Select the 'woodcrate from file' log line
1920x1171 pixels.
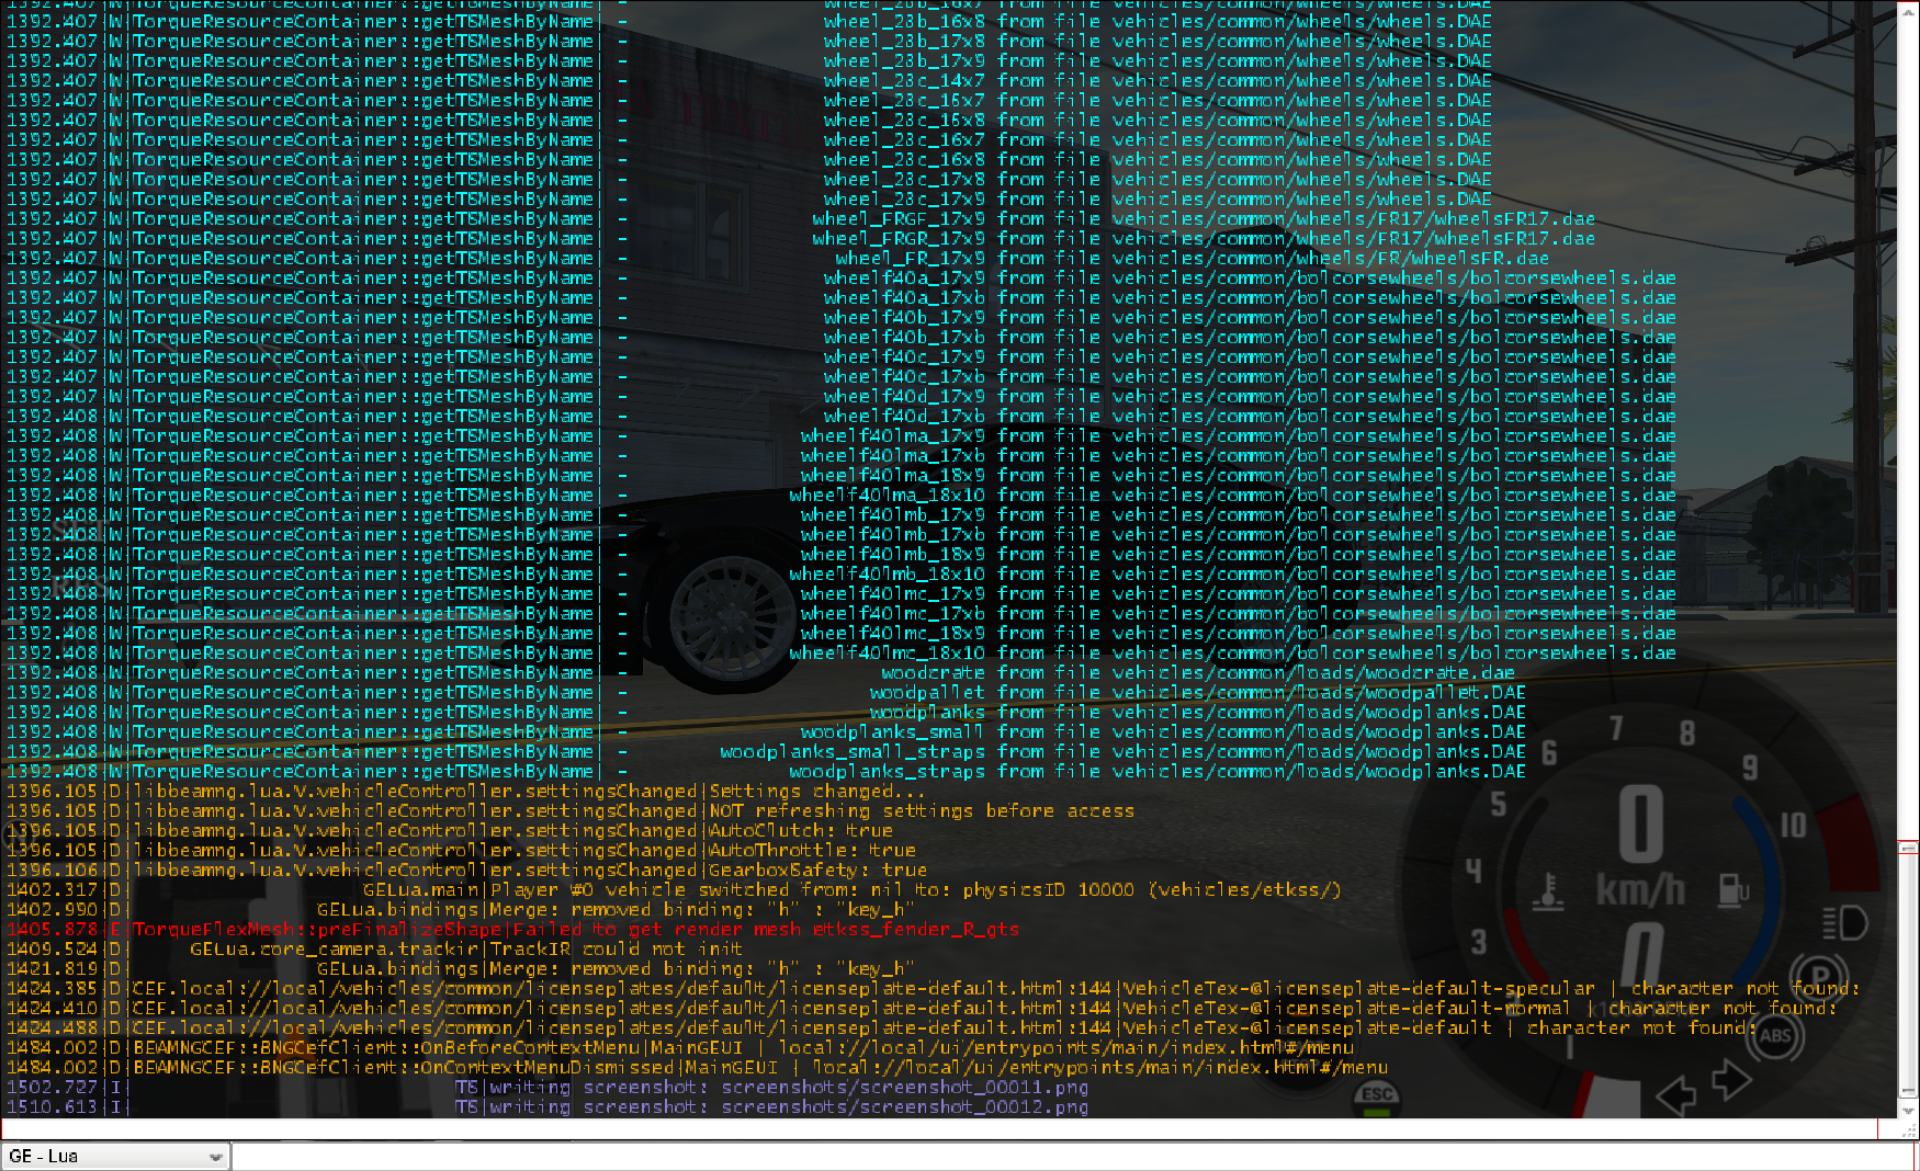(761, 673)
